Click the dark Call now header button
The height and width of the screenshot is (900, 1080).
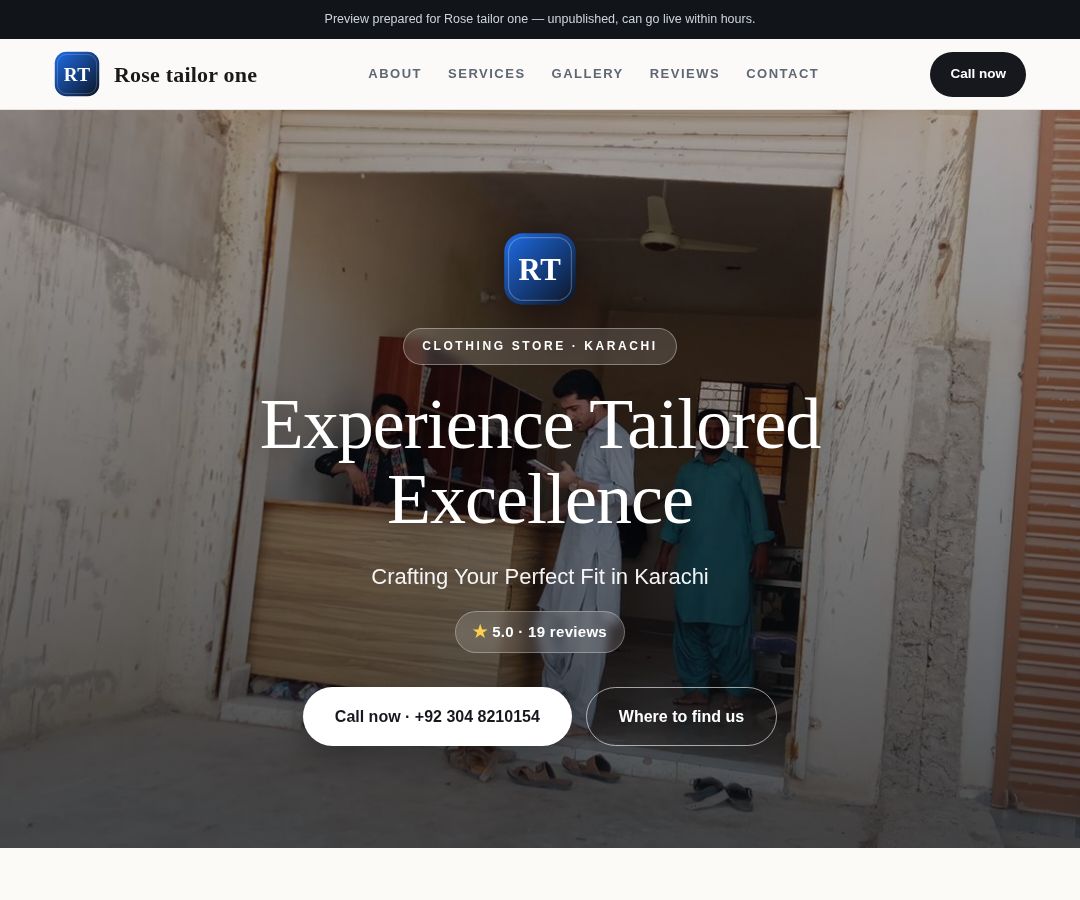[977, 74]
